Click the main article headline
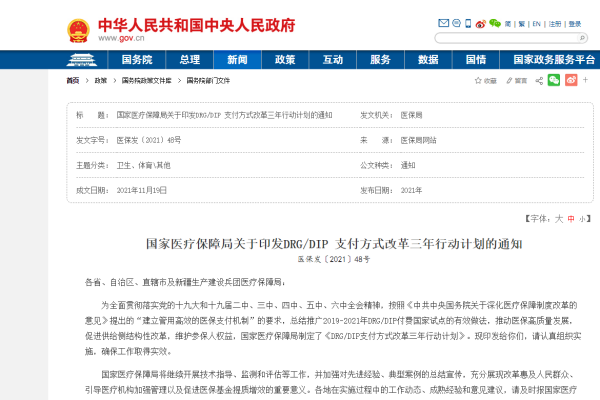 pyautogui.click(x=334, y=244)
